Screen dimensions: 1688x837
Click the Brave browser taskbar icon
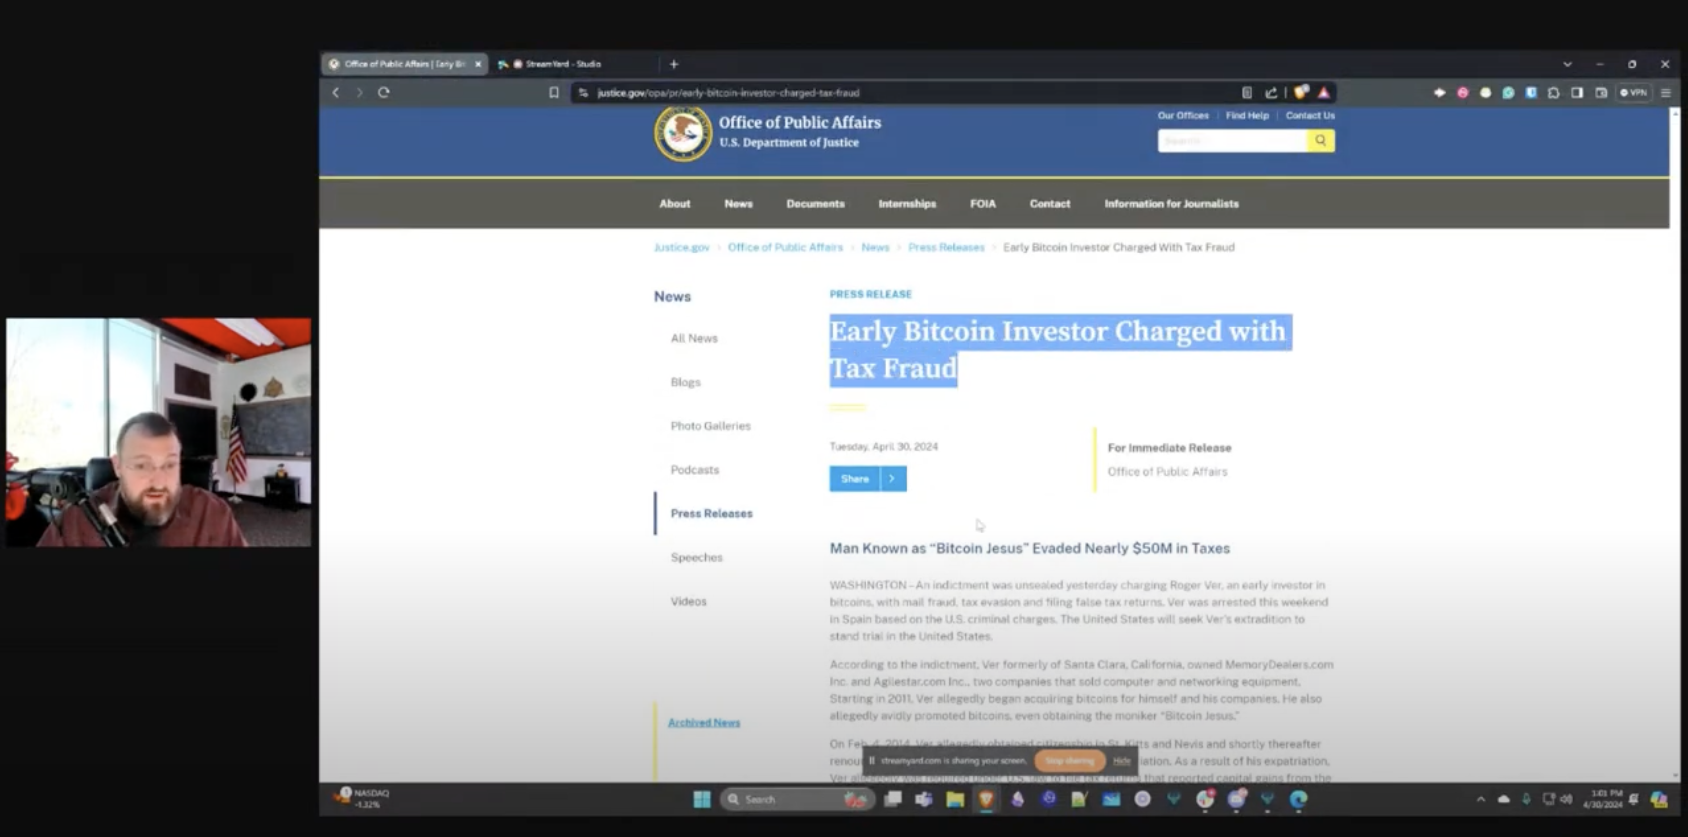(986, 799)
